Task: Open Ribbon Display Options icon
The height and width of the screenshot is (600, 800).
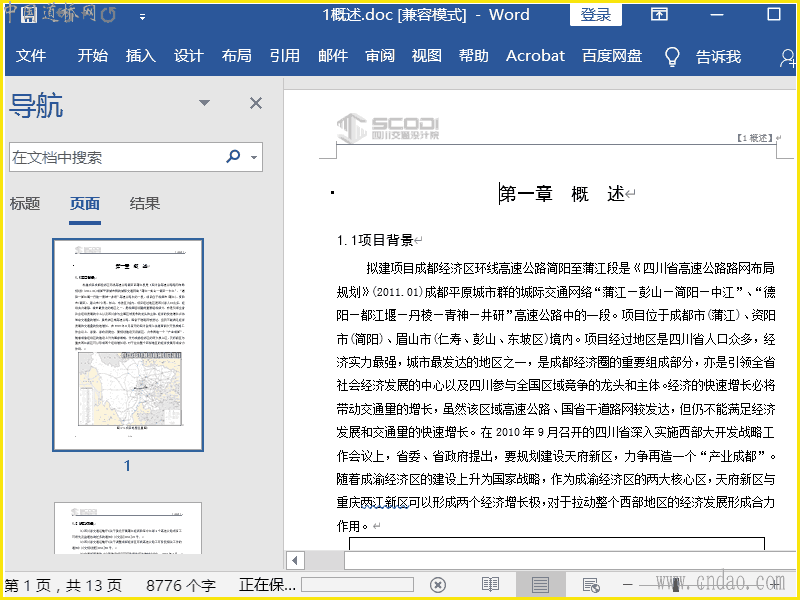Action: (659, 14)
